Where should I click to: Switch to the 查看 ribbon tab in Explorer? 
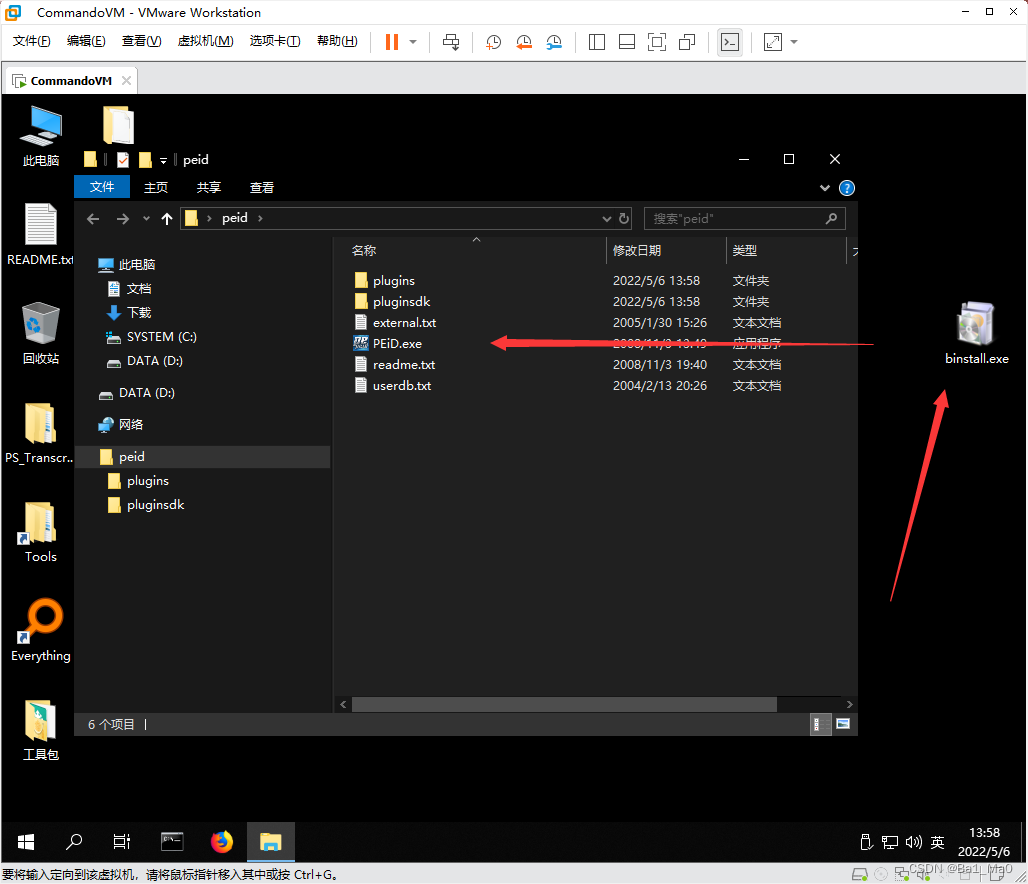coord(262,188)
